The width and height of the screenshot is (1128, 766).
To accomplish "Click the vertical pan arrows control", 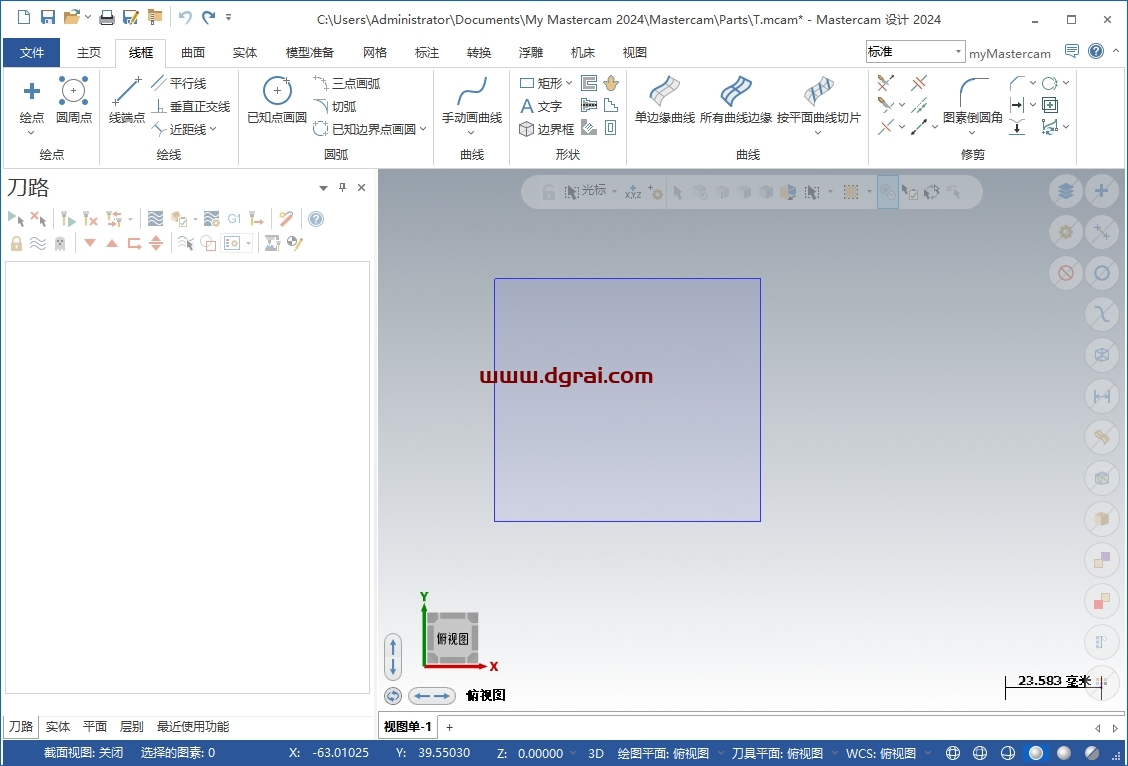I will coord(393,657).
